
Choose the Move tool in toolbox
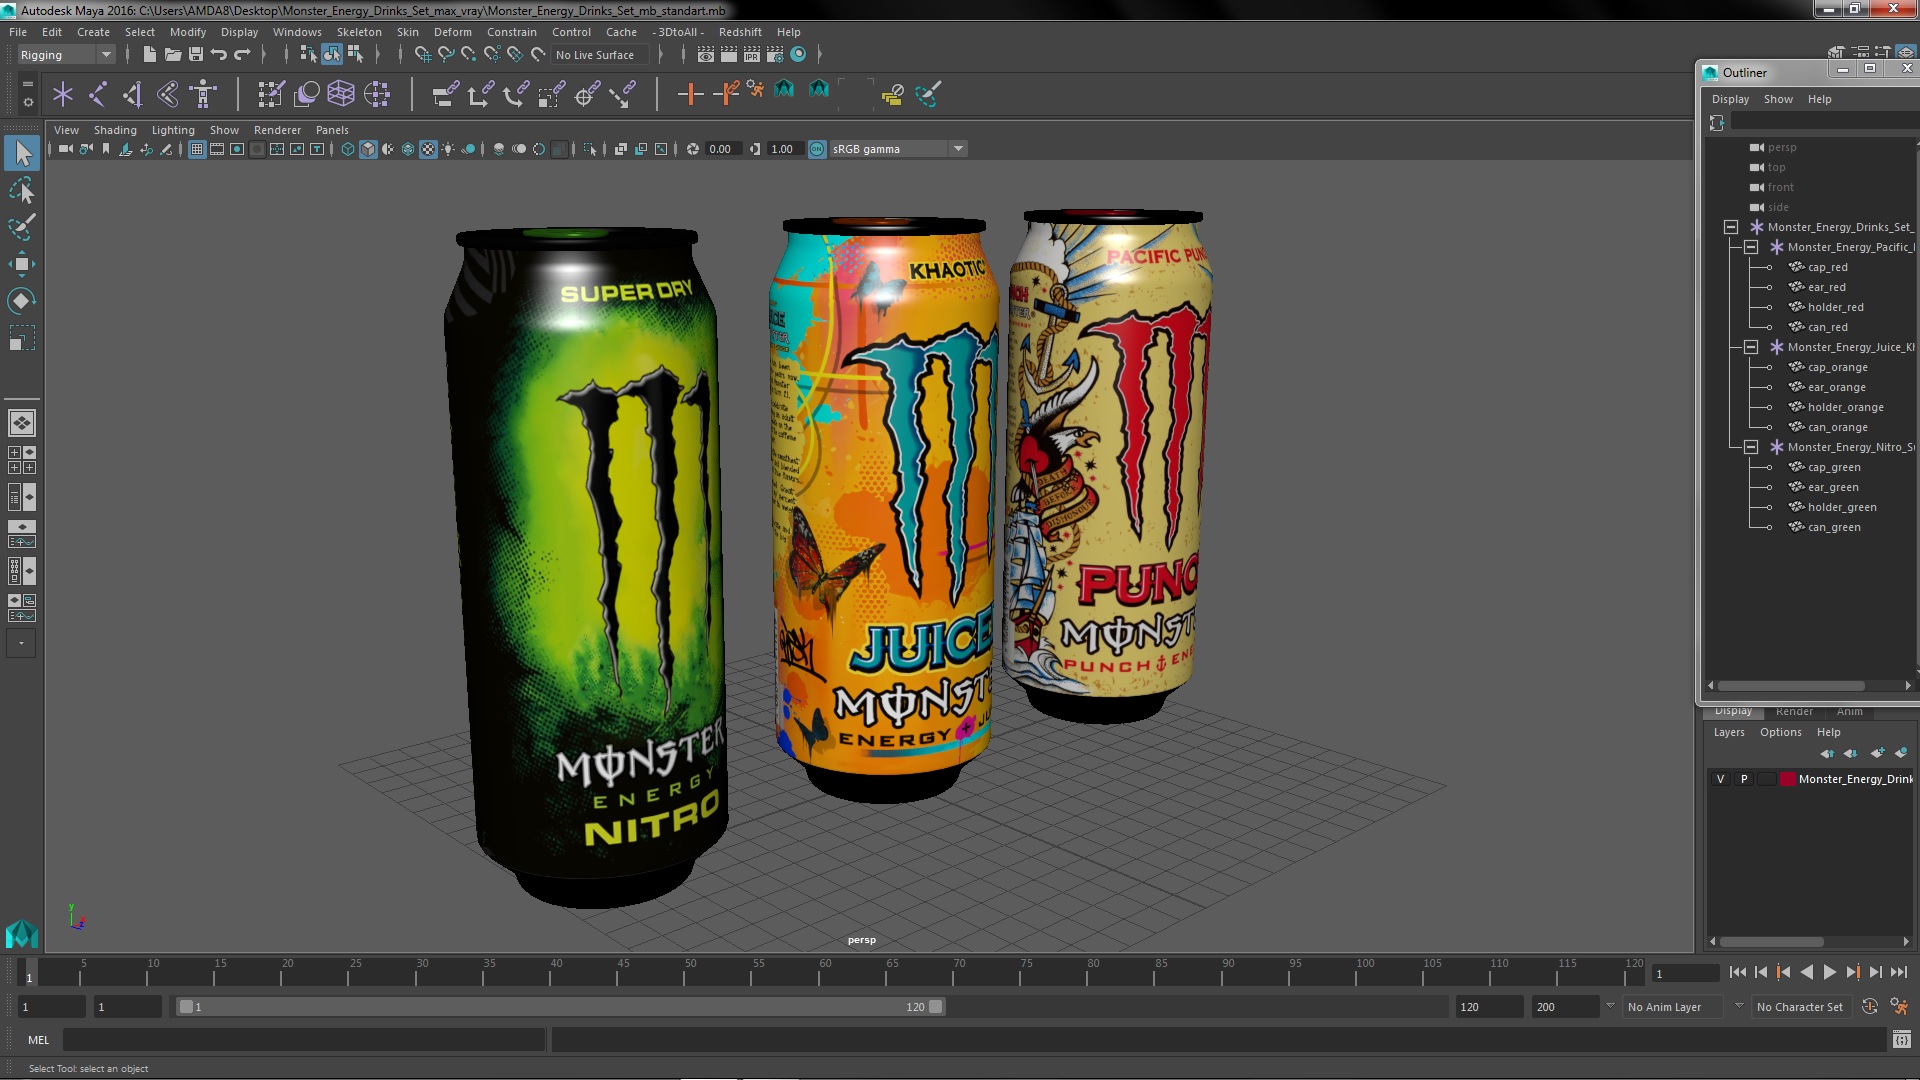click(22, 264)
